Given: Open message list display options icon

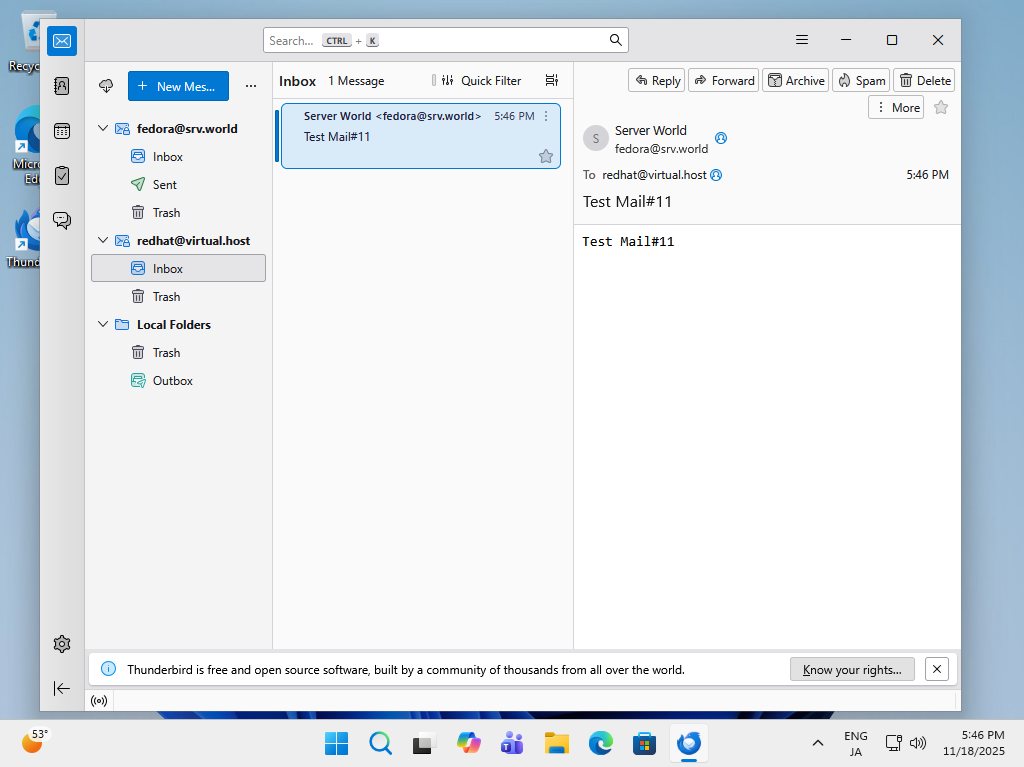Looking at the screenshot, I should (551, 81).
